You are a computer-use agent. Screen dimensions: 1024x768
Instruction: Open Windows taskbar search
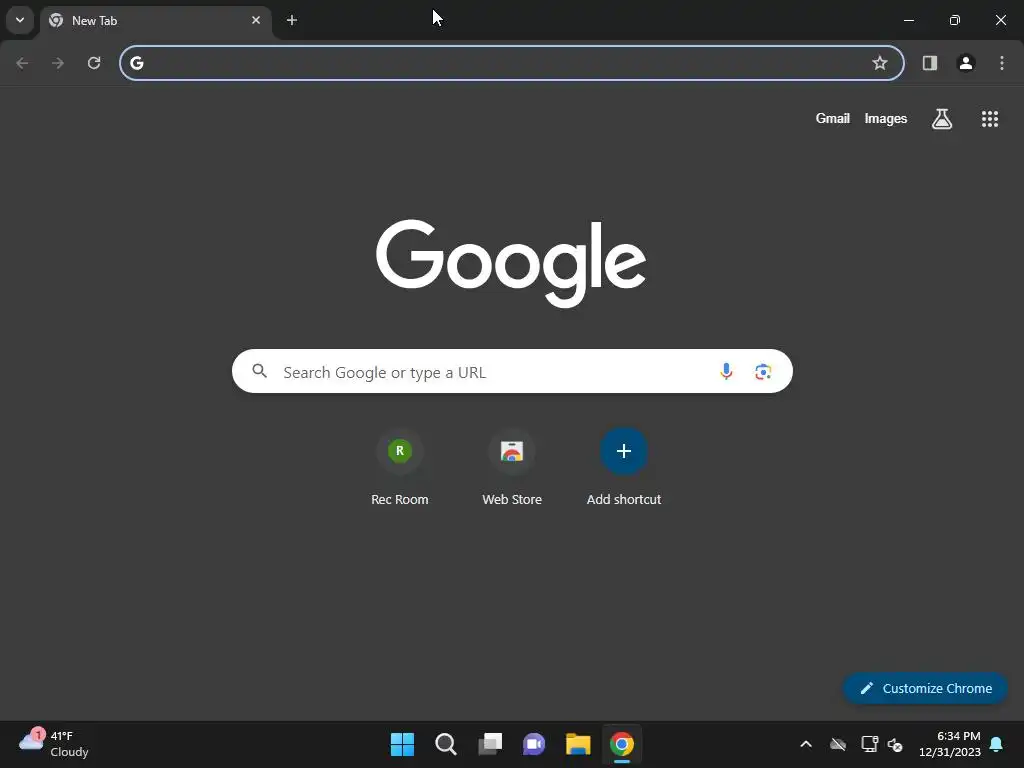click(x=446, y=744)
